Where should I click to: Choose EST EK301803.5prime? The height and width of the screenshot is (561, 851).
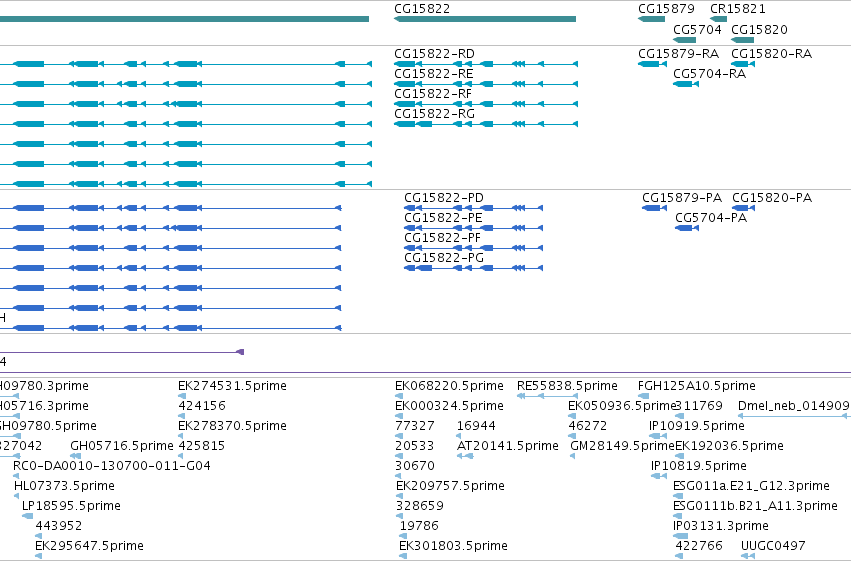click(453, 546)
